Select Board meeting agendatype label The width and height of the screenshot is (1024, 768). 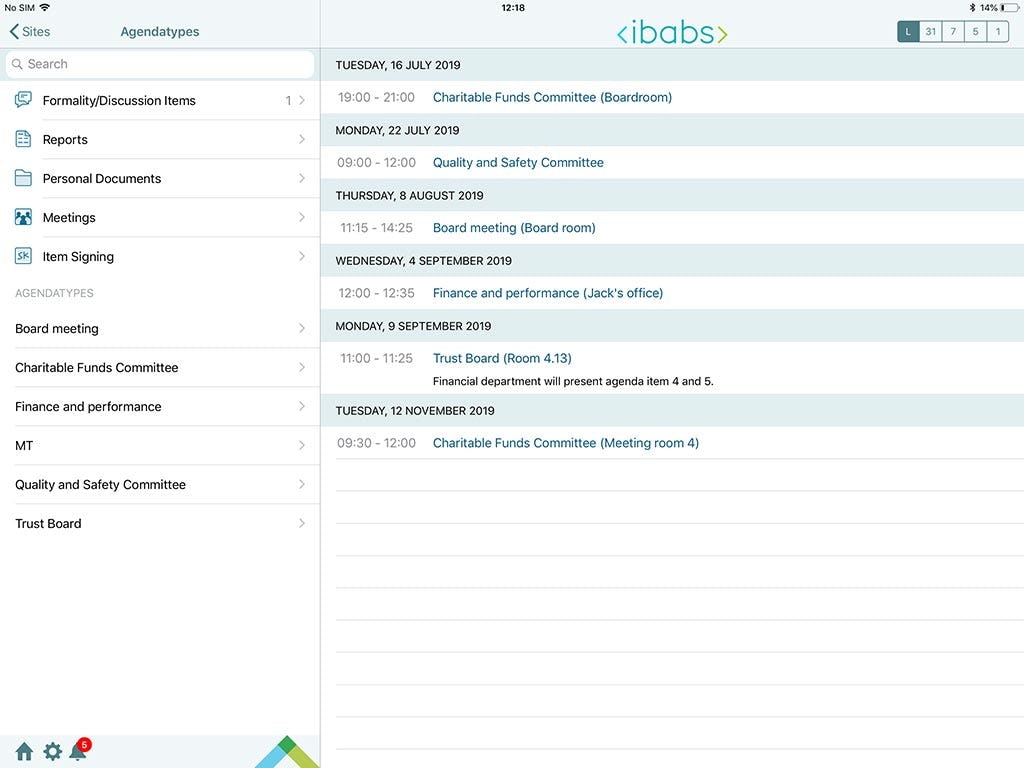[57, 328]
